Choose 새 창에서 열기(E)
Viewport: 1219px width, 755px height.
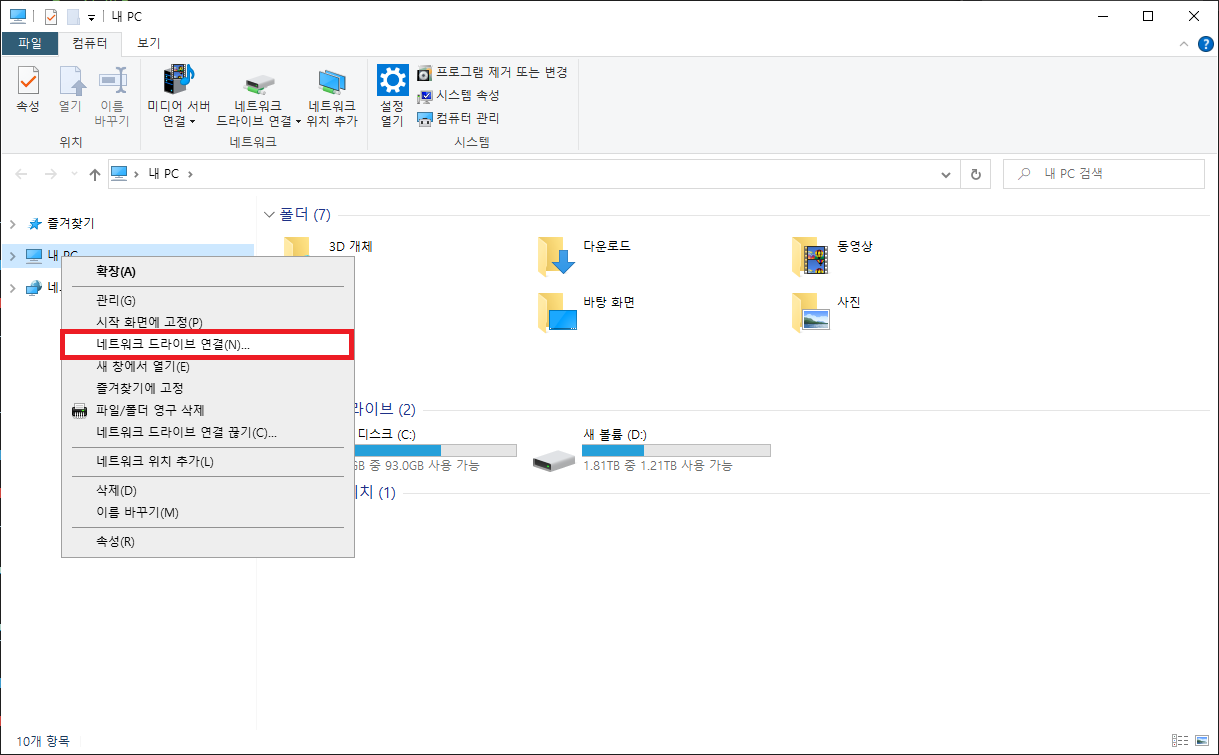208,366
